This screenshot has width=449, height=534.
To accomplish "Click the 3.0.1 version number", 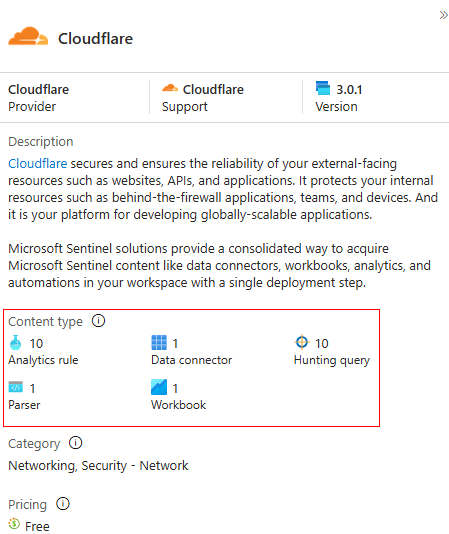I will pos(349,90).
